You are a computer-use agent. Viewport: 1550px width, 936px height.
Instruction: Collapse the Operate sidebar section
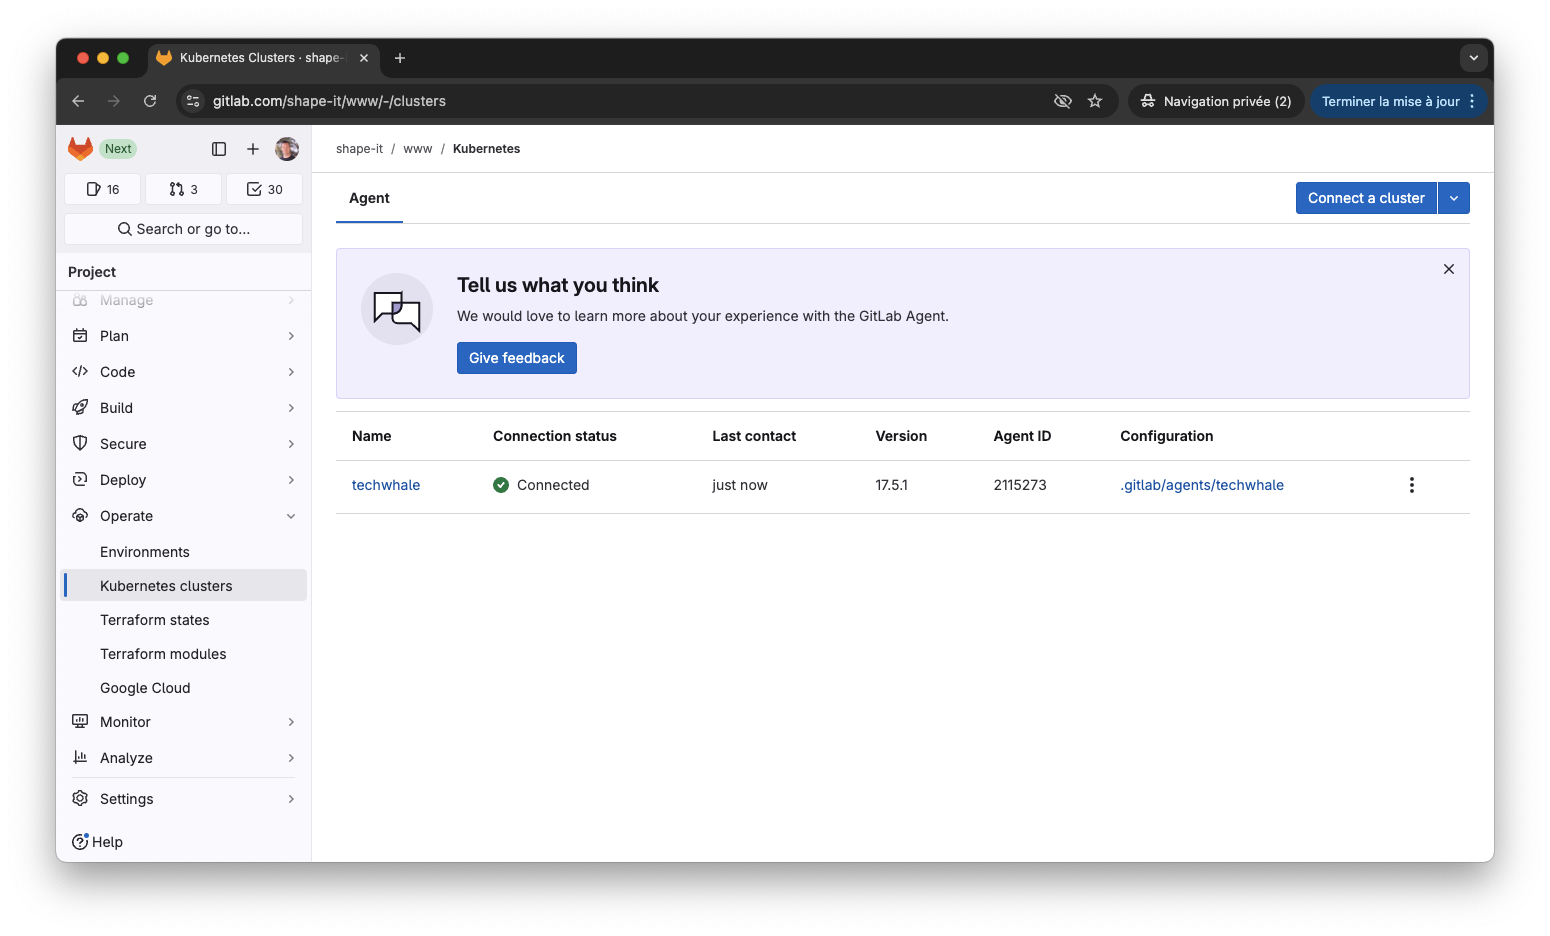tap(184, 516)
